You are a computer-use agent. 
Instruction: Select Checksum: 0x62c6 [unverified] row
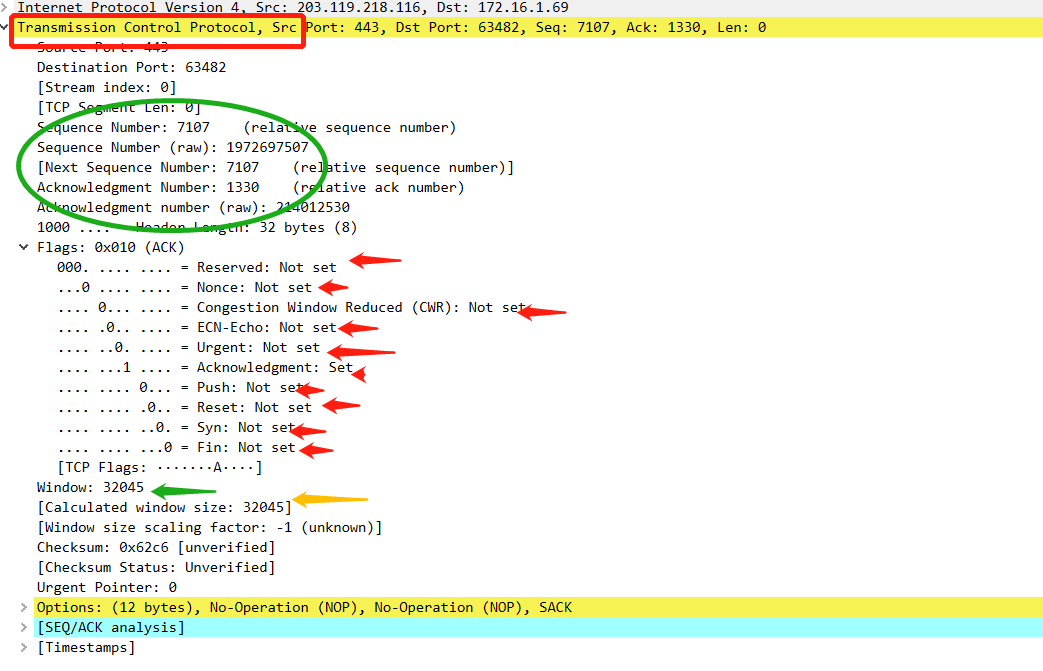pyautogui.click(x=156, y=547)
